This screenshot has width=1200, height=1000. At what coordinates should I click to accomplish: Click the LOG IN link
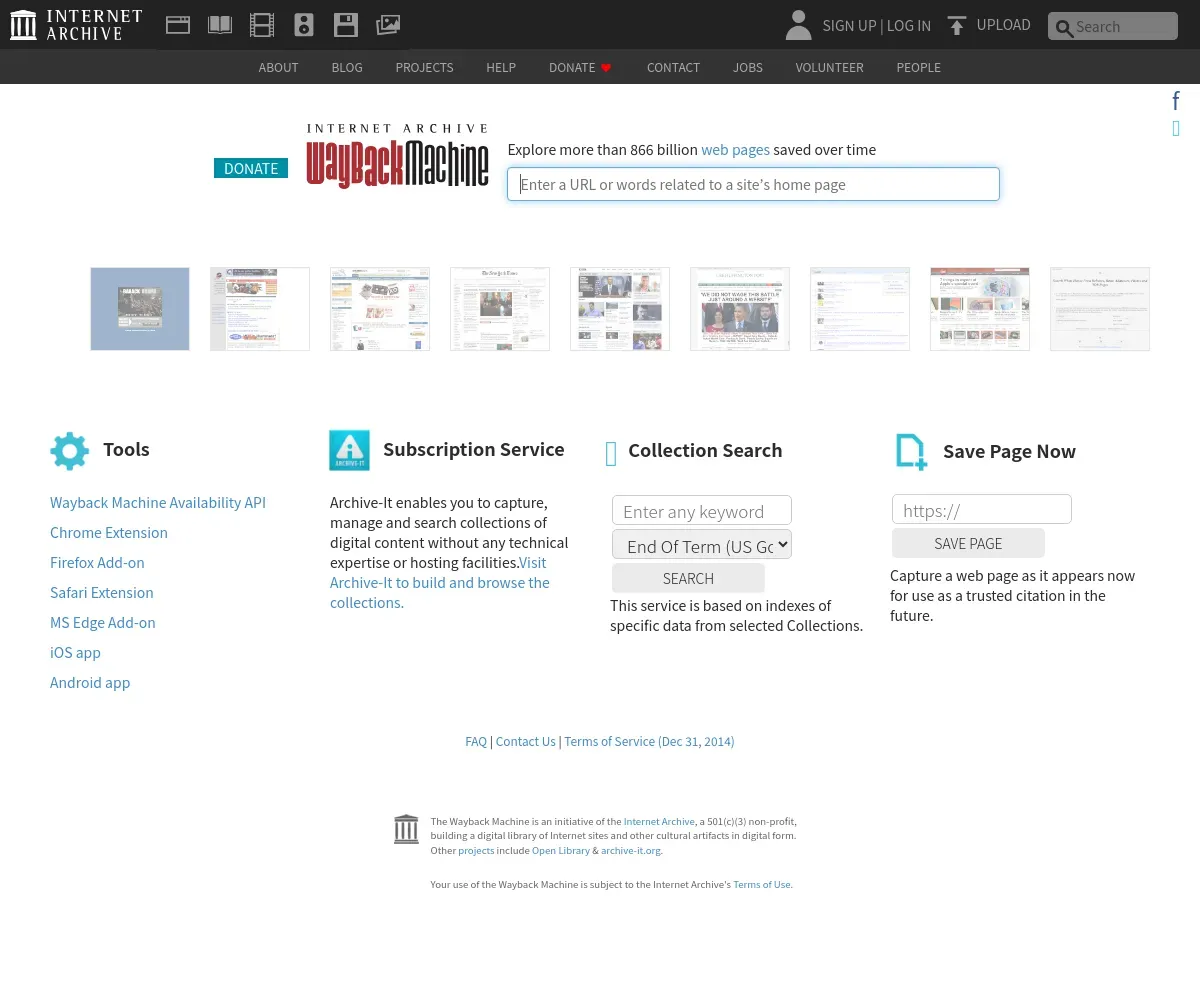[909, 26]
